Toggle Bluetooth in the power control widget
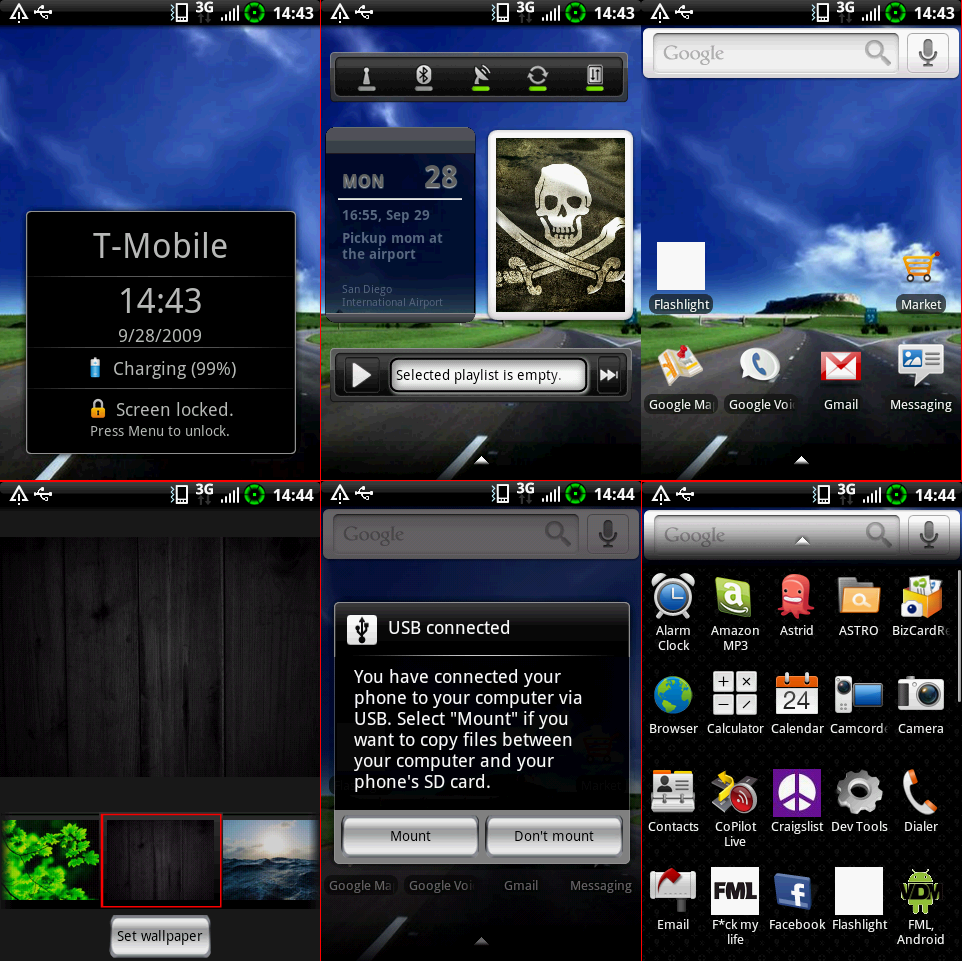962x961 pixels. pyautogui.click(x=424, y=77)
